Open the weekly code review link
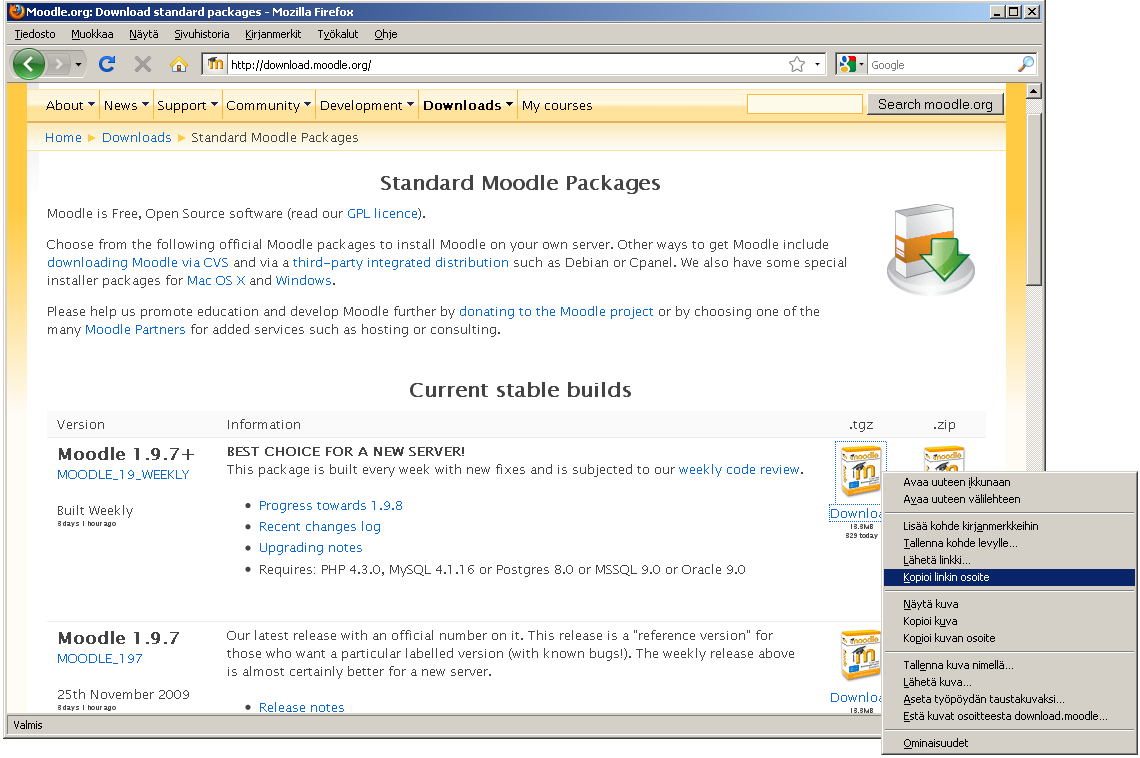Image resolution: width=1140 pixels, height=758 pixels. (739, 469)
